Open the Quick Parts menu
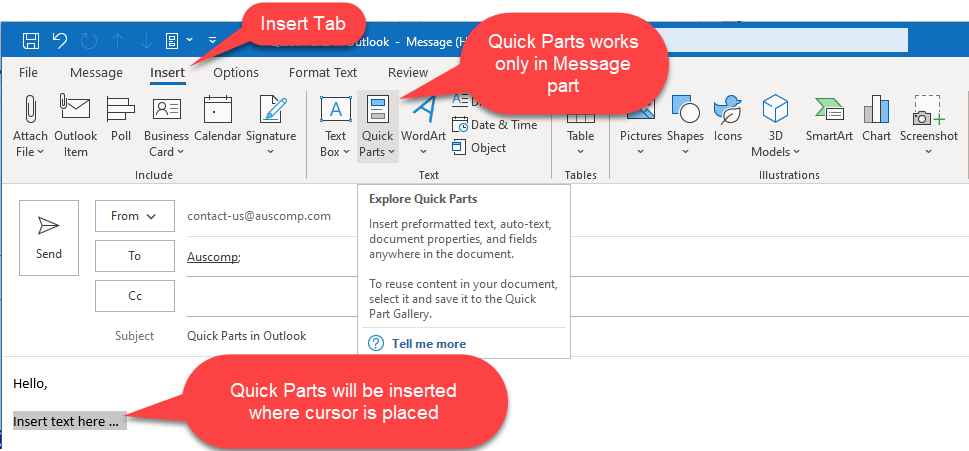This screenshot has height=451, width=969. coord(378,126)
